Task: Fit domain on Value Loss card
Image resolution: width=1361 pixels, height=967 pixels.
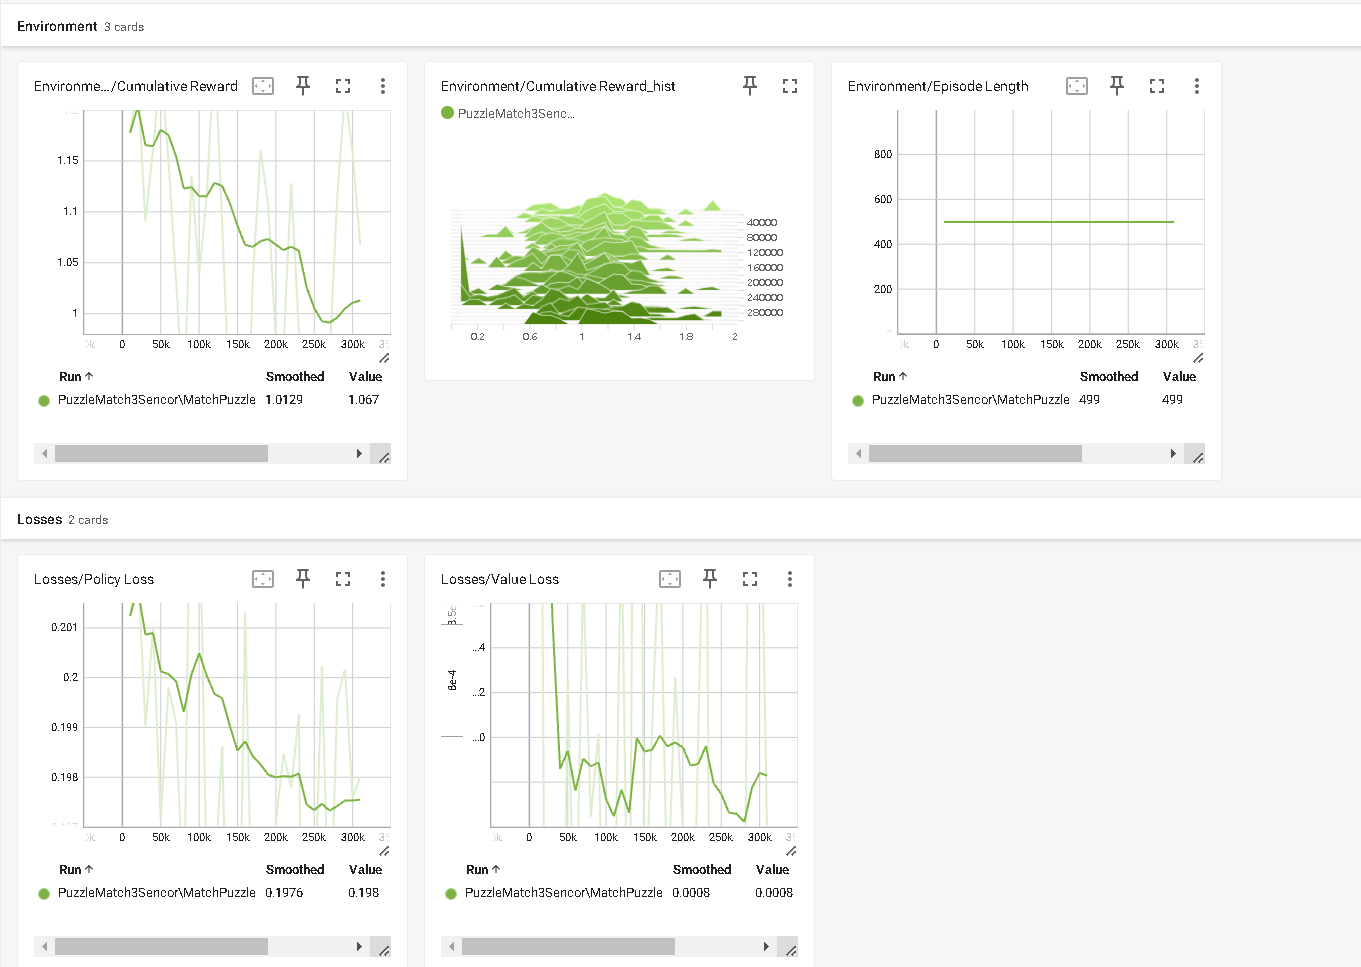Action: click(x=670, y=579)
